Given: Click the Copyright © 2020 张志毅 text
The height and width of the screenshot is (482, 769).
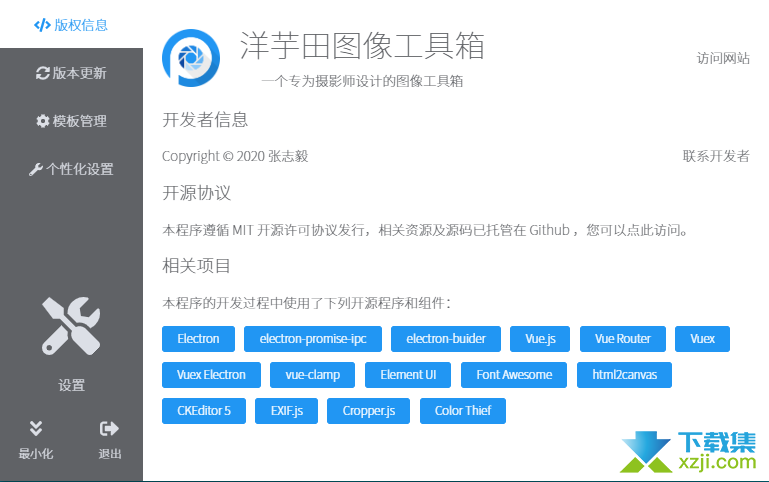Looking at the screenshot, I should (x=235, y=156).
